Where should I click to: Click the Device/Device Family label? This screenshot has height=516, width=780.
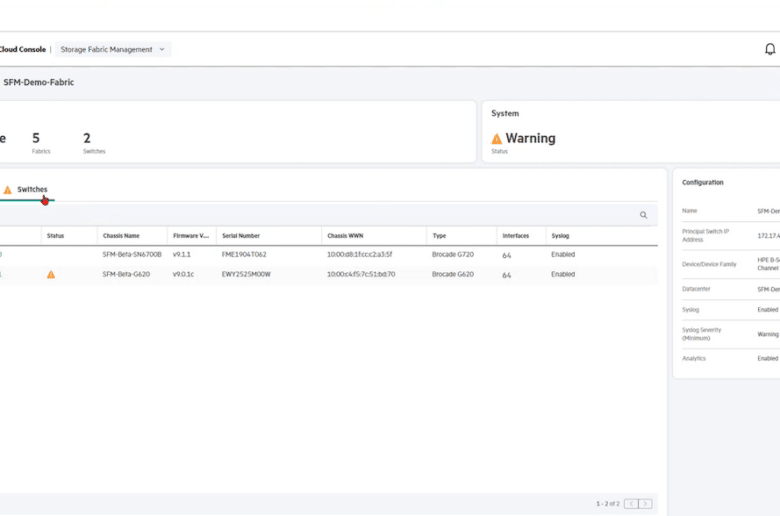(709, 264)
